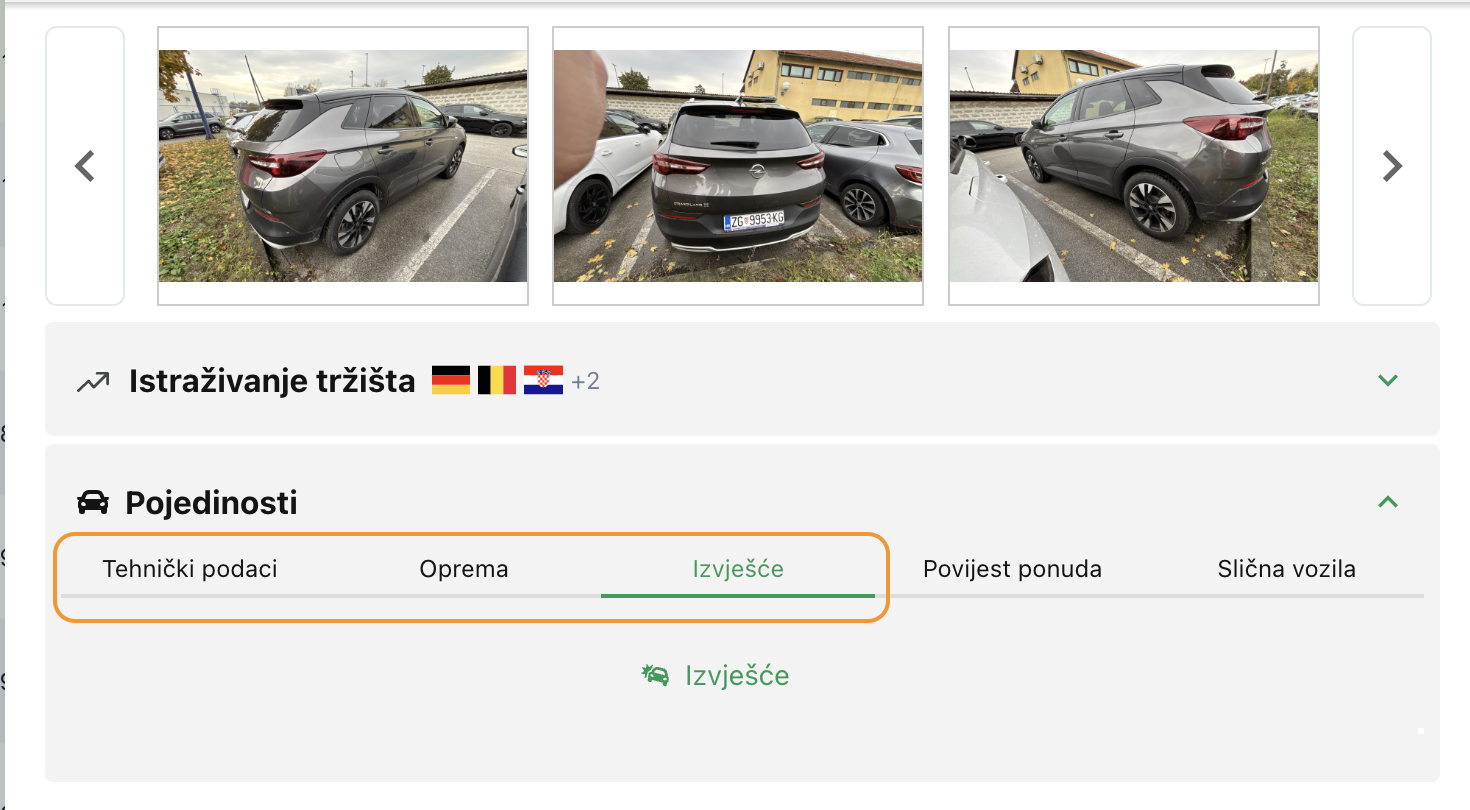Collapse the Pojedinosti section chevron
1470x810 pixels.
pos(1387,502)
